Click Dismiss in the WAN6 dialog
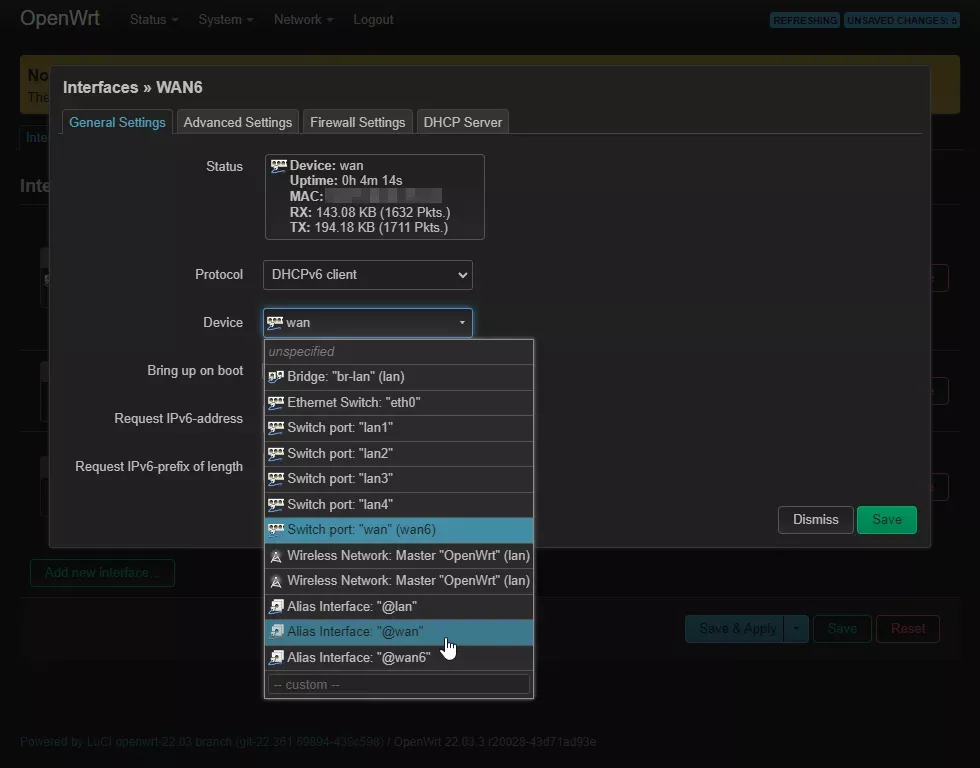The image size is (980, 768). click(816, 520)
